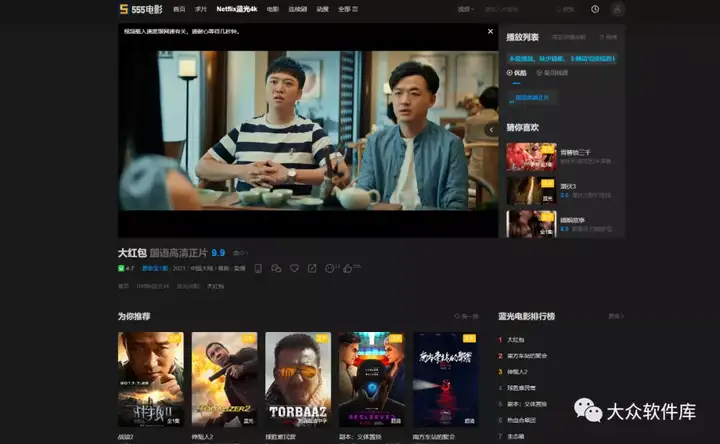This screenshot has height=444, width=720.
Task: Open the 动漫 nav item
Action: (322, 9)
